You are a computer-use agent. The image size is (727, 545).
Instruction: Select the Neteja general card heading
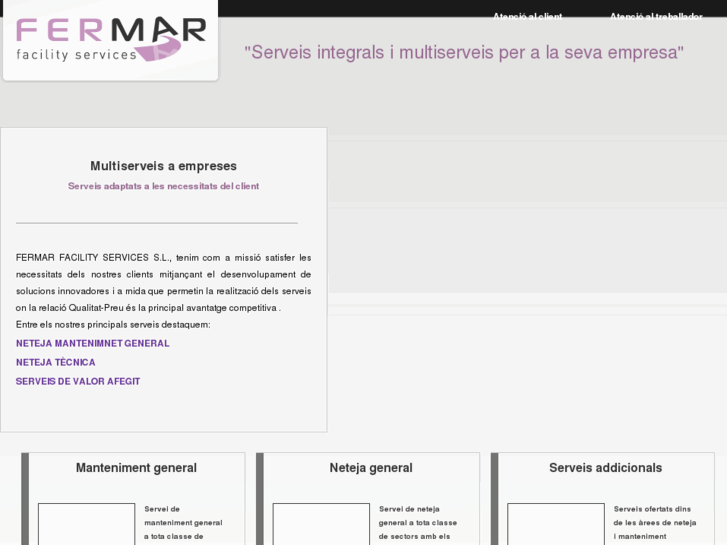[371, 468]
